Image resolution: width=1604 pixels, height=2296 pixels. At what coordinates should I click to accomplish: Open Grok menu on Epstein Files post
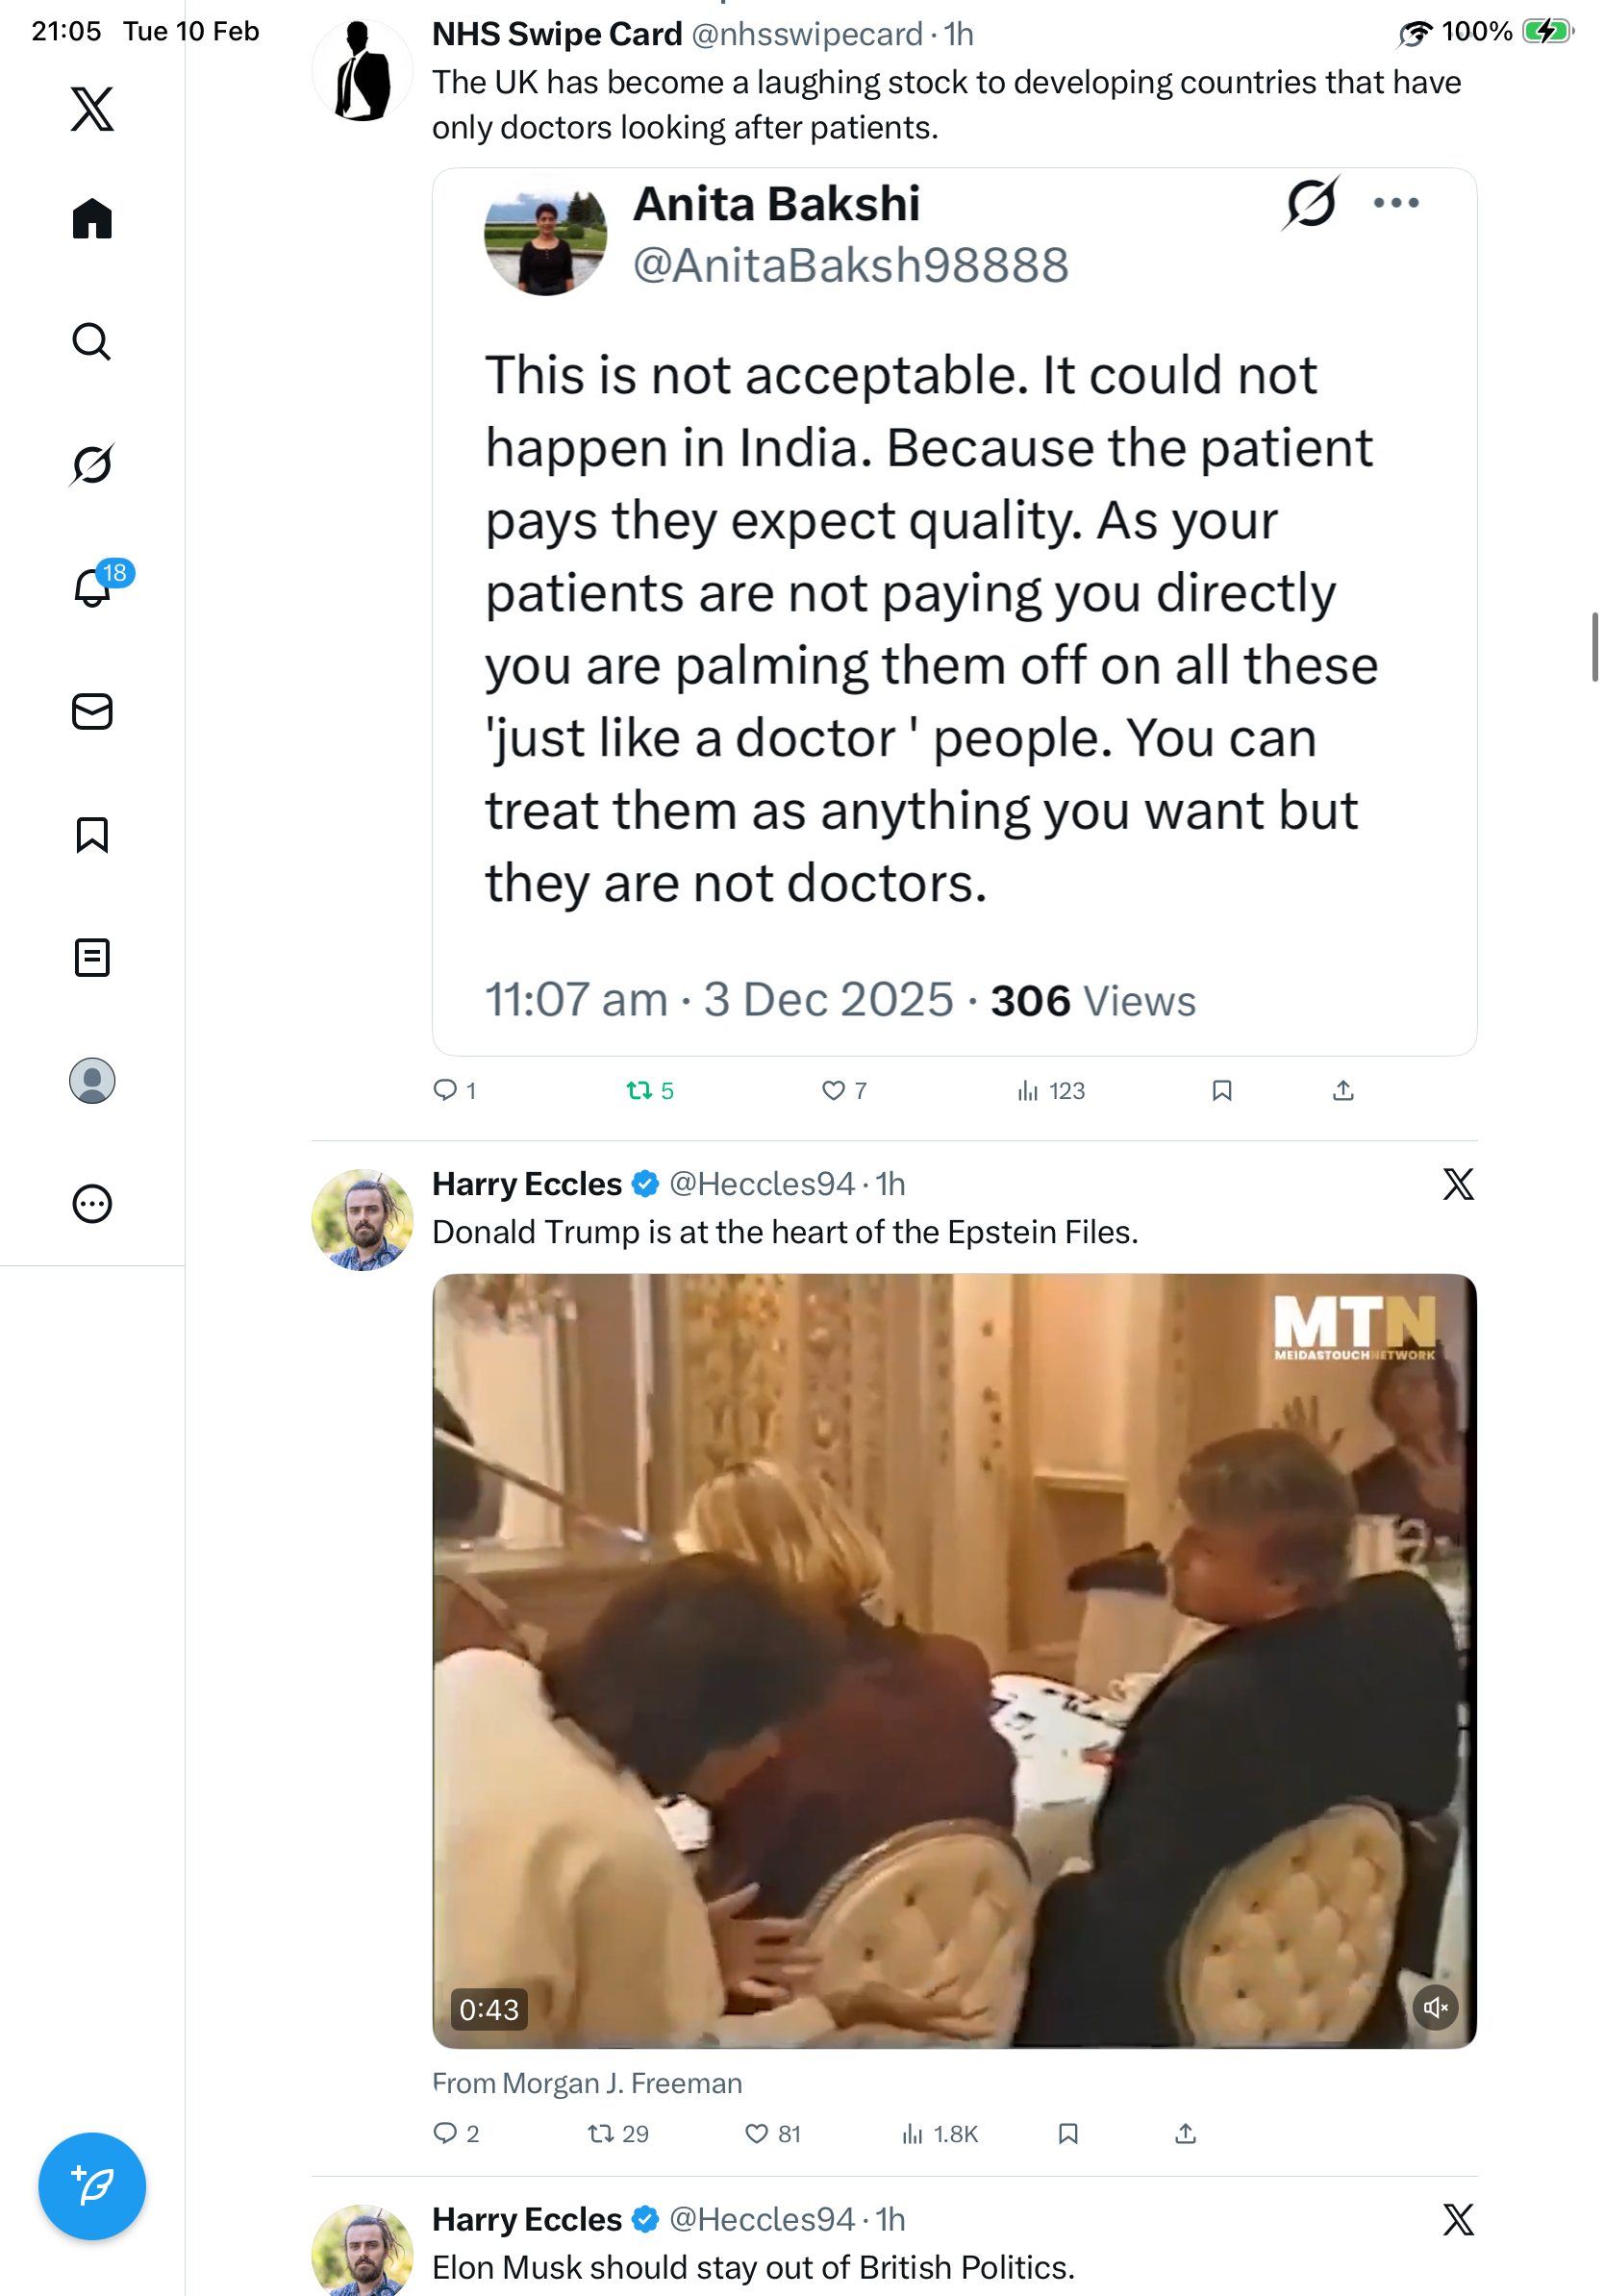click(1457, 1184)
